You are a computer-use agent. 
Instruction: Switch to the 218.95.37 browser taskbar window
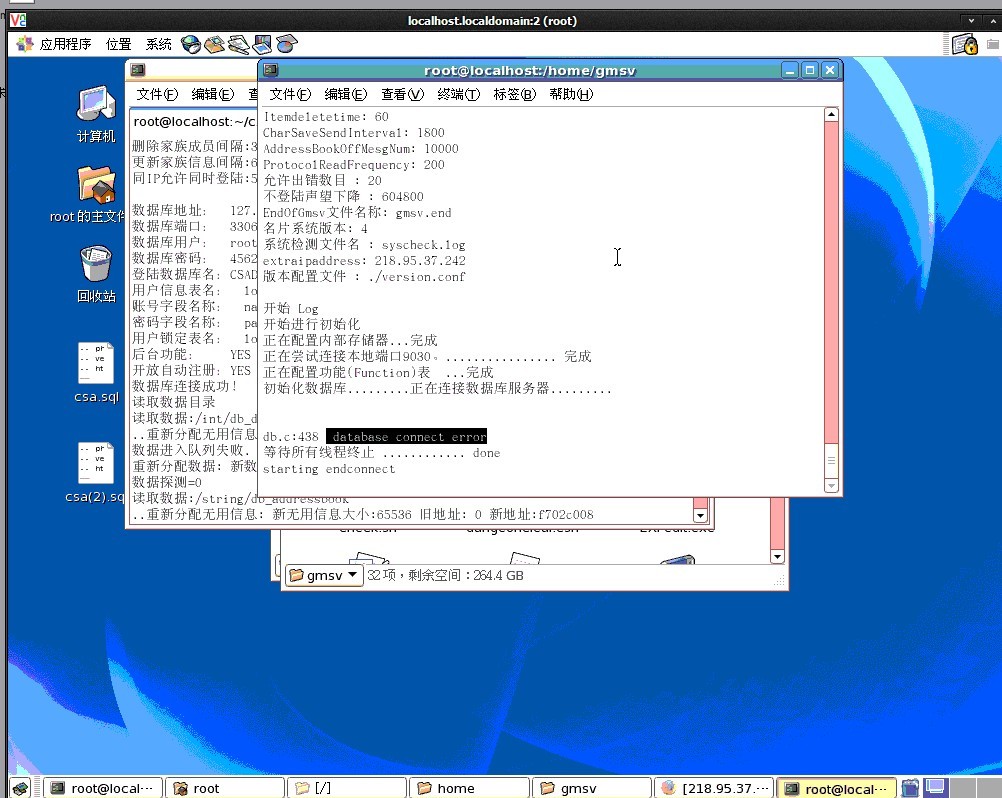tap(714, 788)
